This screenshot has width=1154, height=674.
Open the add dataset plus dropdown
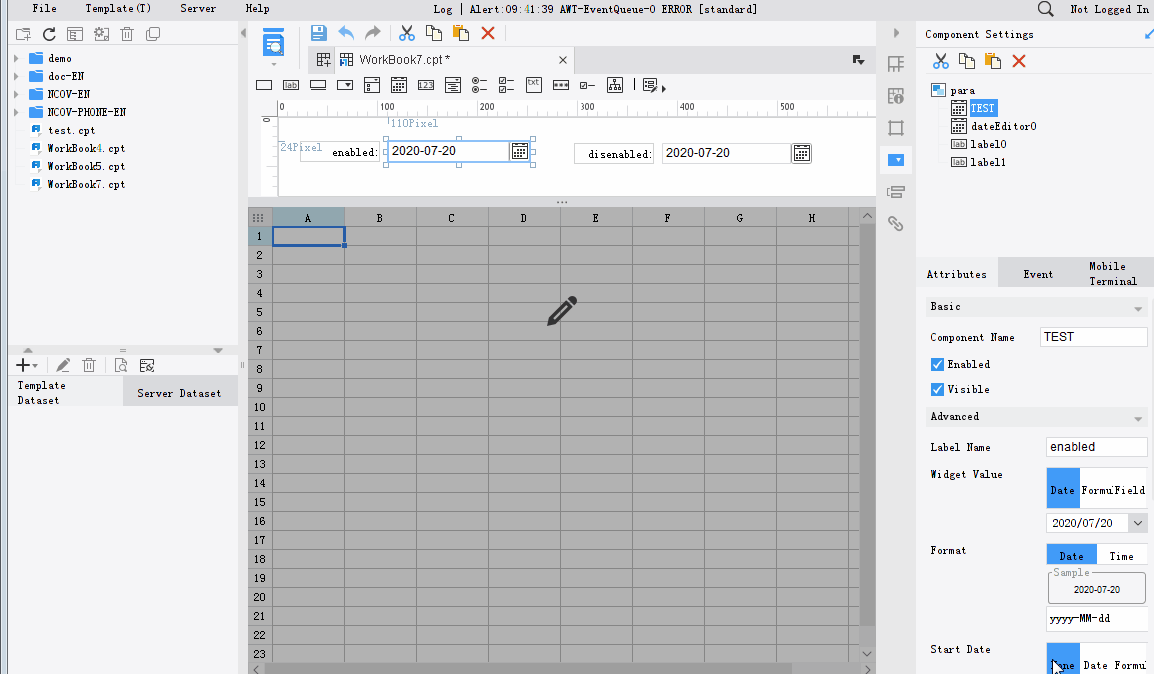point(26,365)
